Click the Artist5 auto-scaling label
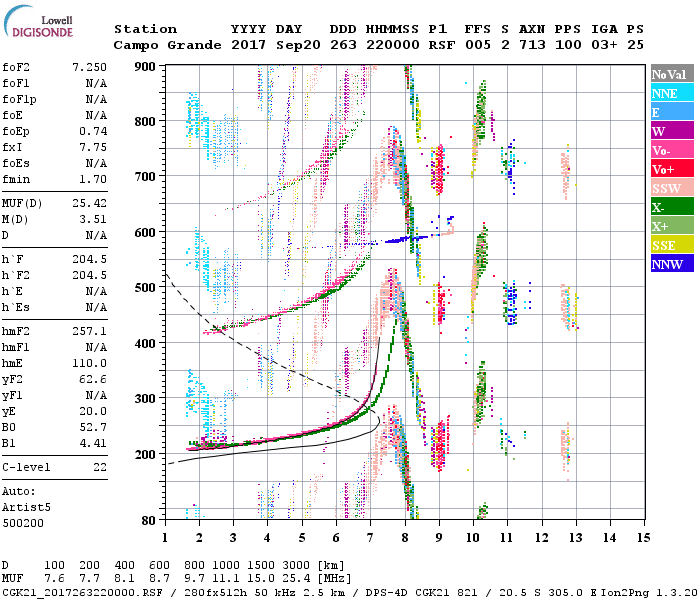This screenshot has width=700, height=600. pos(26,508)
